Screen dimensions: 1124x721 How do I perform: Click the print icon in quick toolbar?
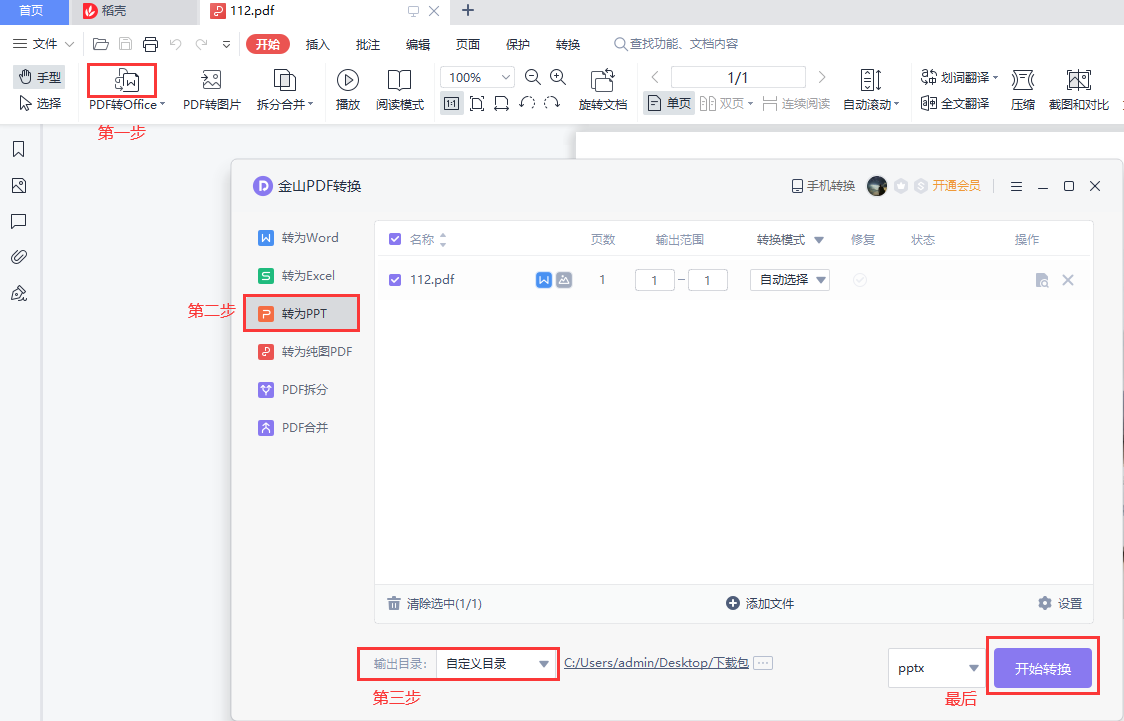[151, 44]
